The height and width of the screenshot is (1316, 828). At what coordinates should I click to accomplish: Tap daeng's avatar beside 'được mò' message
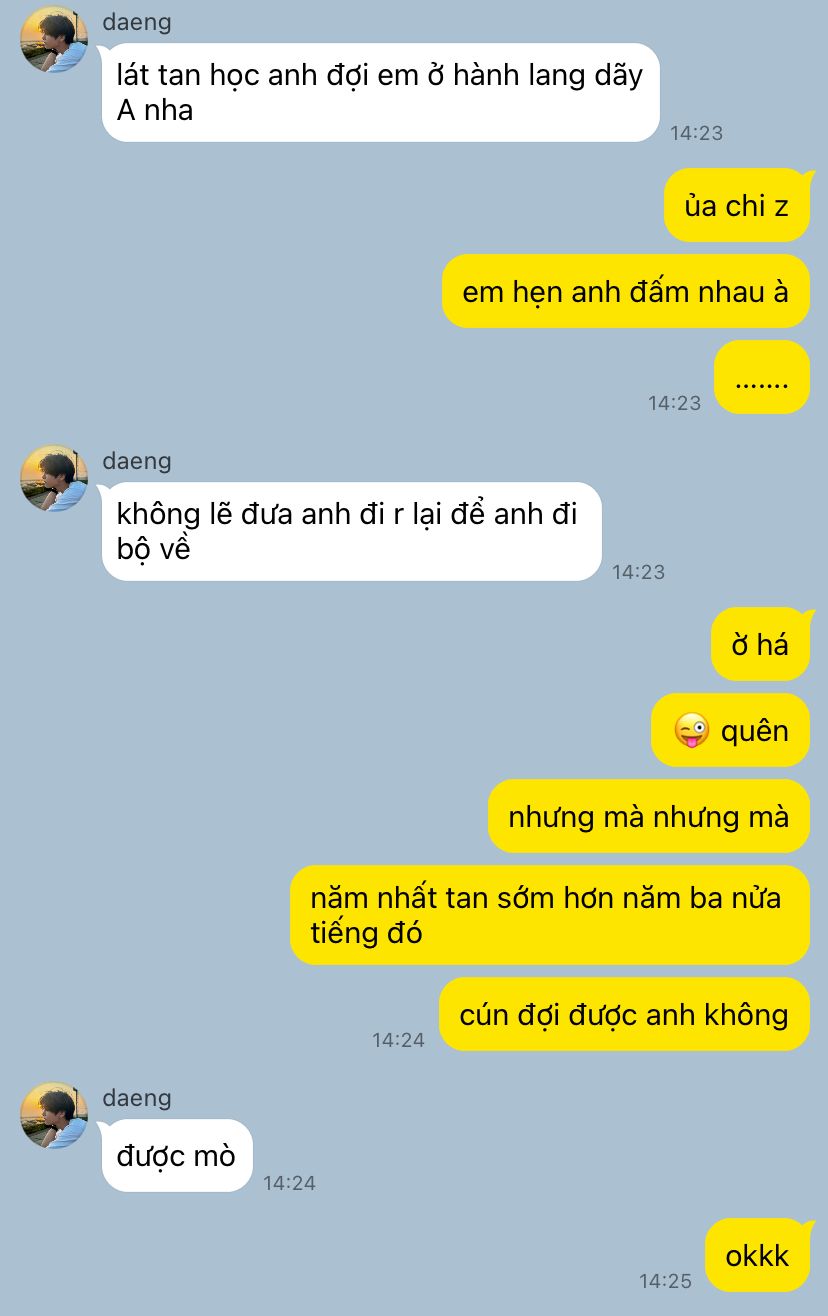click(54, 1116)
